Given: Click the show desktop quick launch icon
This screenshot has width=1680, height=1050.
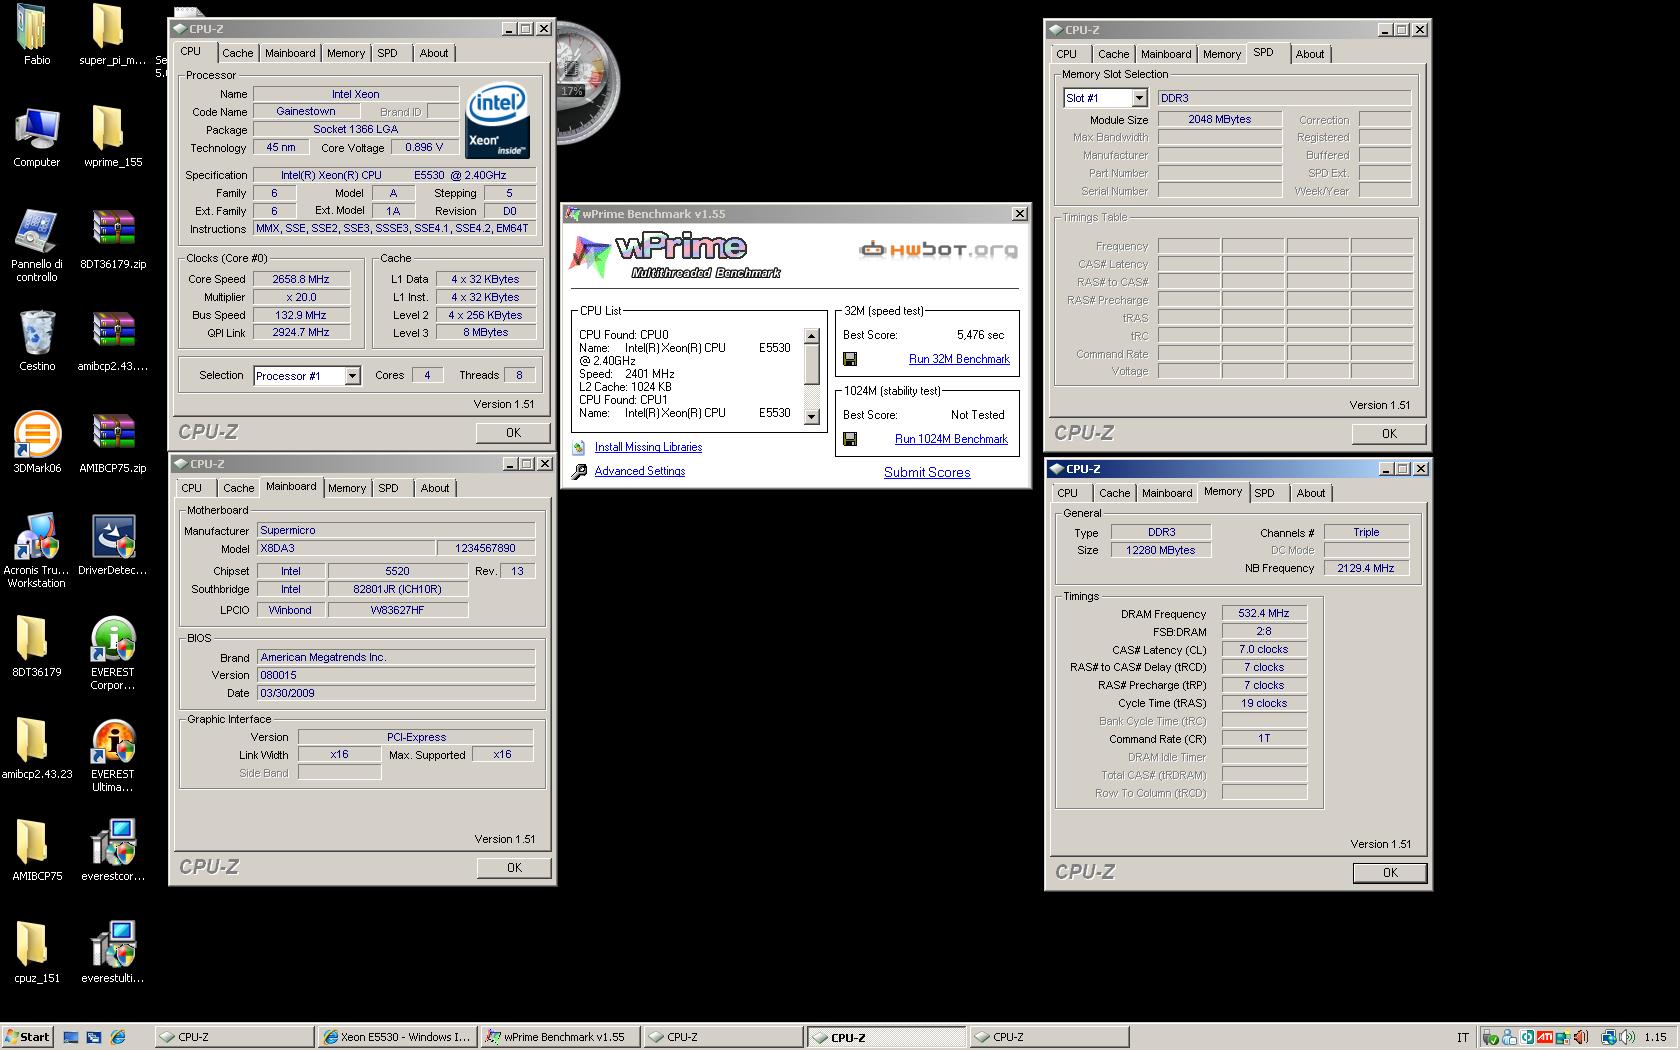Looking at the screenshot, I should pyautogui.click(x=71, y=1037).
